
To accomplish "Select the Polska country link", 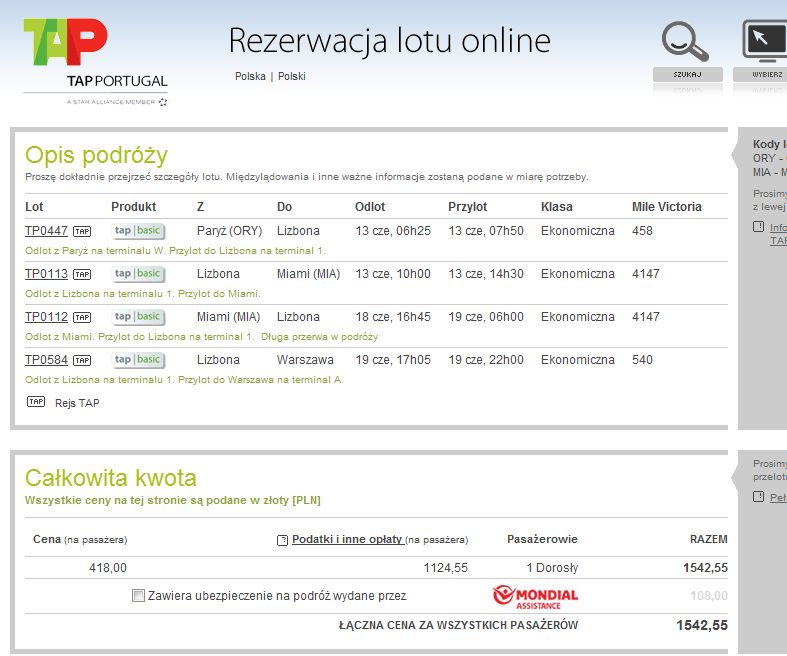I will (250, 76).
